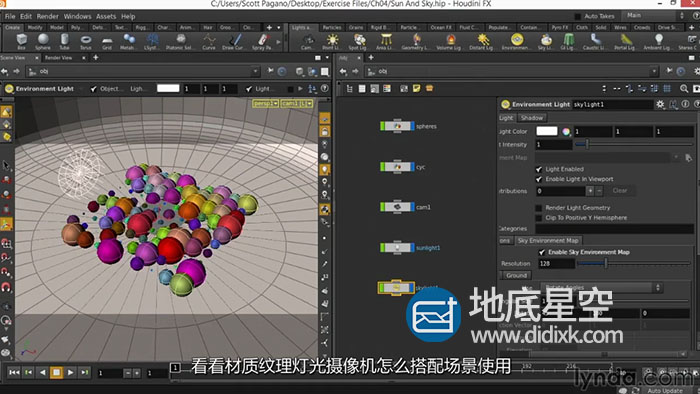700x394 pixels.
Task: Expand scene view obj path dropdown
Action: point(255,71)
